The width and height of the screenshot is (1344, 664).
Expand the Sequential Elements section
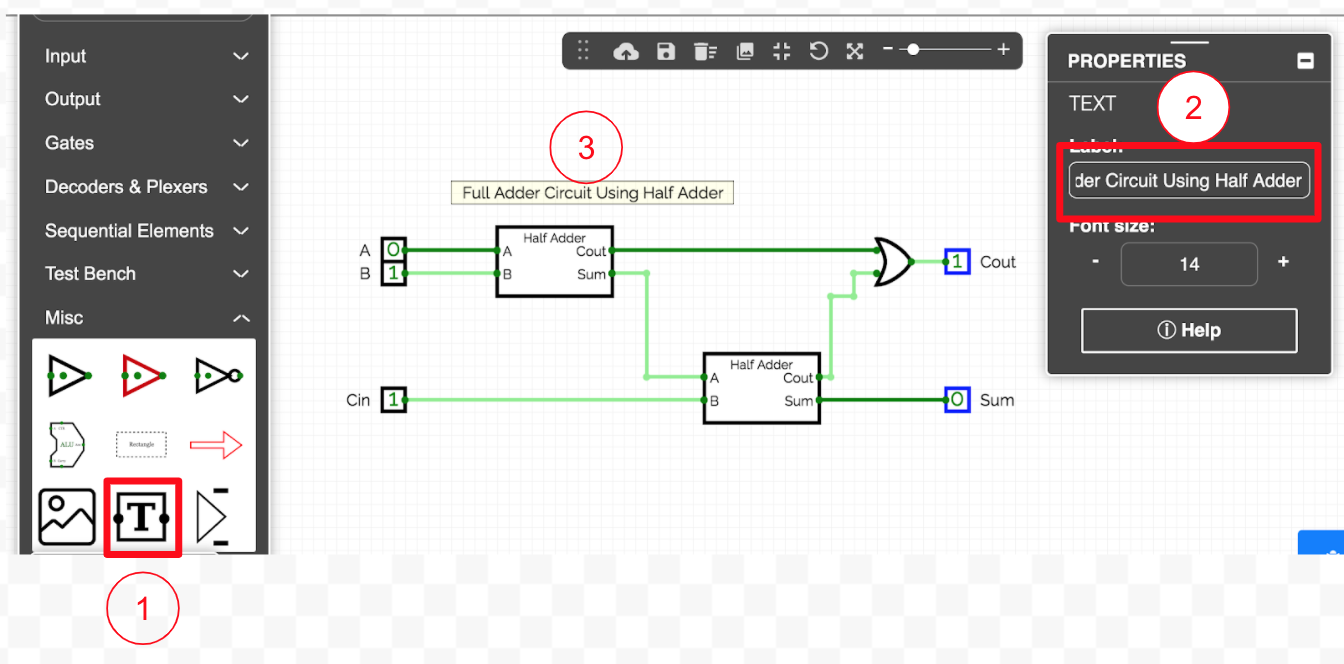pyautogui.click(x=145, y=231)
